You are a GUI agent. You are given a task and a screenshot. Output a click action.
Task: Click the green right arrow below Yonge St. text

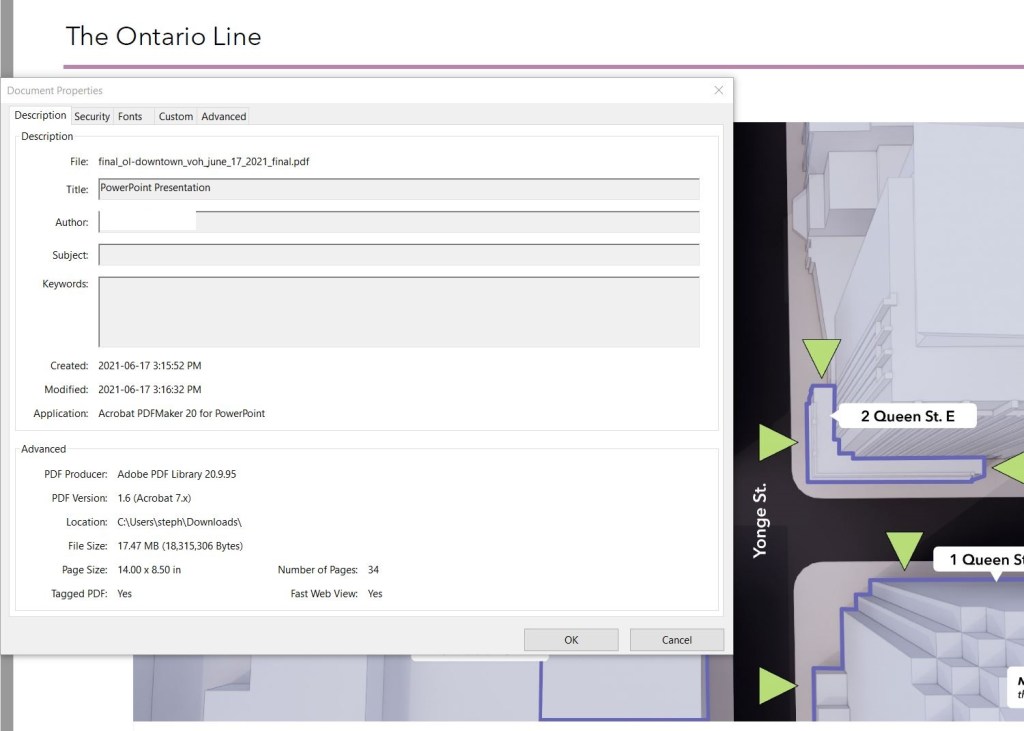tap(777, 686)
